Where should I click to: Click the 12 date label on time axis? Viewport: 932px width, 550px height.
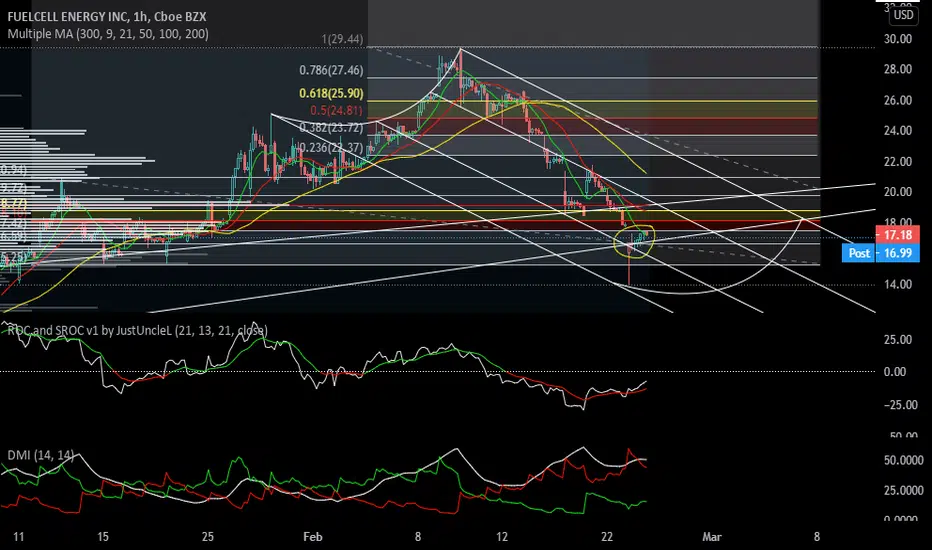click(502, 537)
